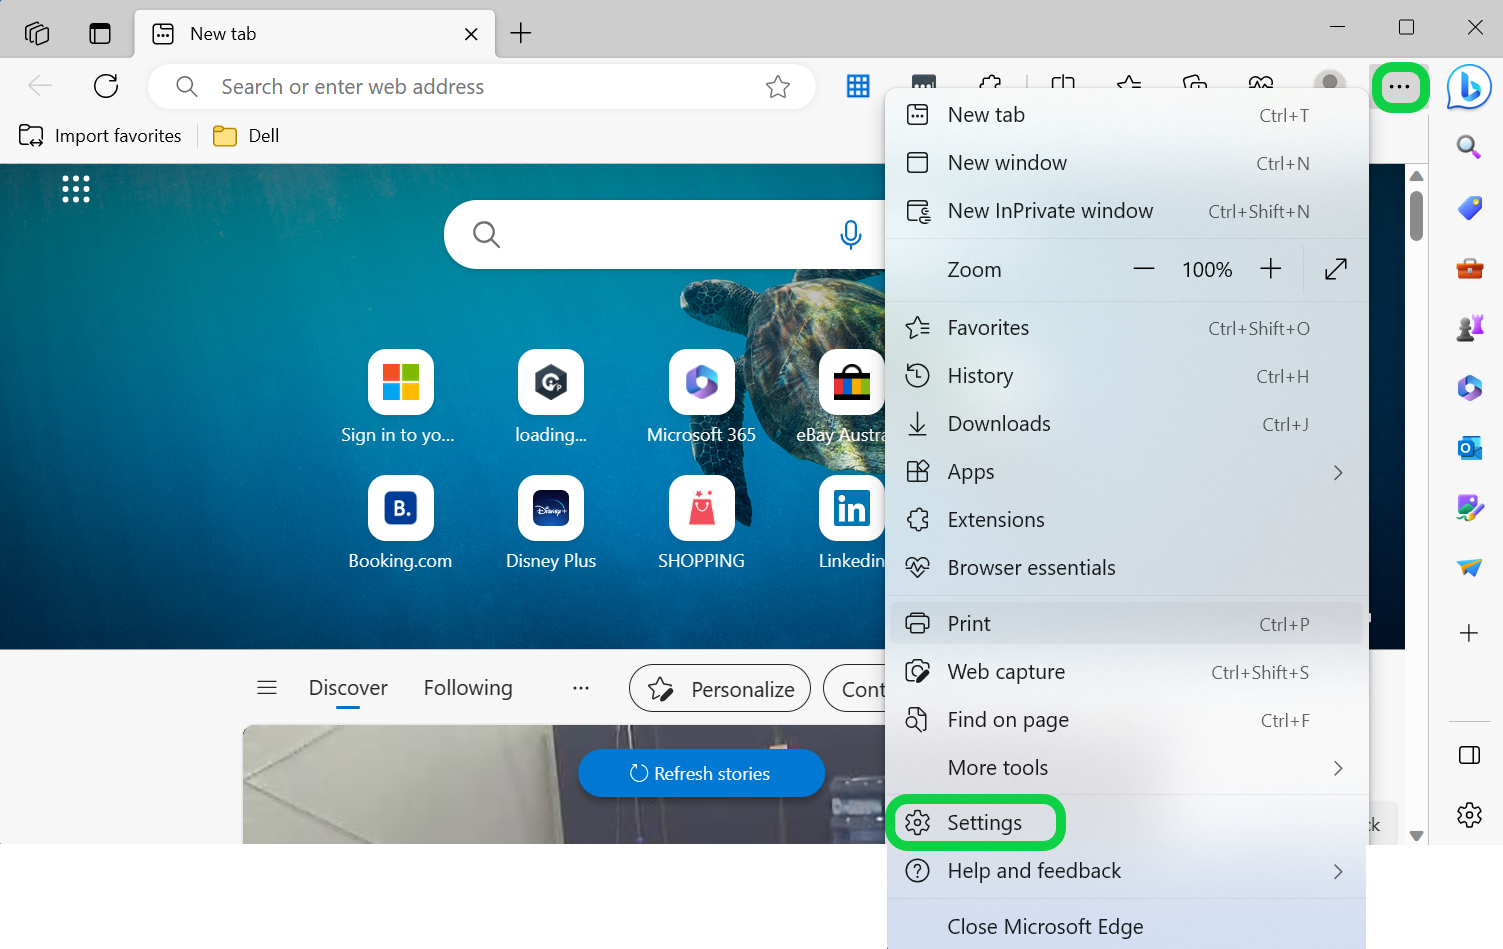
Task: Open the workspaces icon at top left
Action: tap(37, 33)
